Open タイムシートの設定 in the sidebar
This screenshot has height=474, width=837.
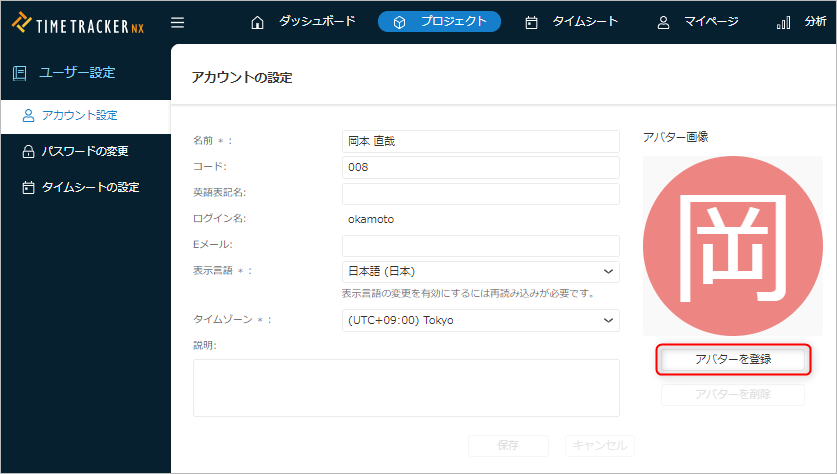[89, 187]
